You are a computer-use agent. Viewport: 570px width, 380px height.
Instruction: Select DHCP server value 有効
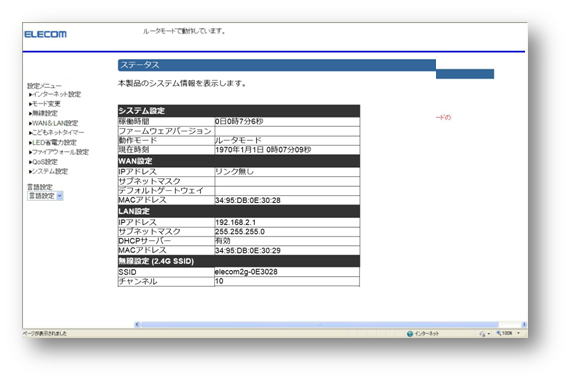click(x=222, y=241)
